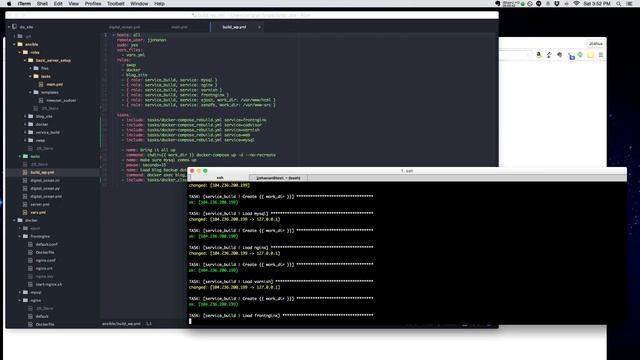The height and width of the screenshot is (360, 640).
Task: Click the Joshua profile button in Chrome
Action: pyautogui.click(x=596, y=44)
